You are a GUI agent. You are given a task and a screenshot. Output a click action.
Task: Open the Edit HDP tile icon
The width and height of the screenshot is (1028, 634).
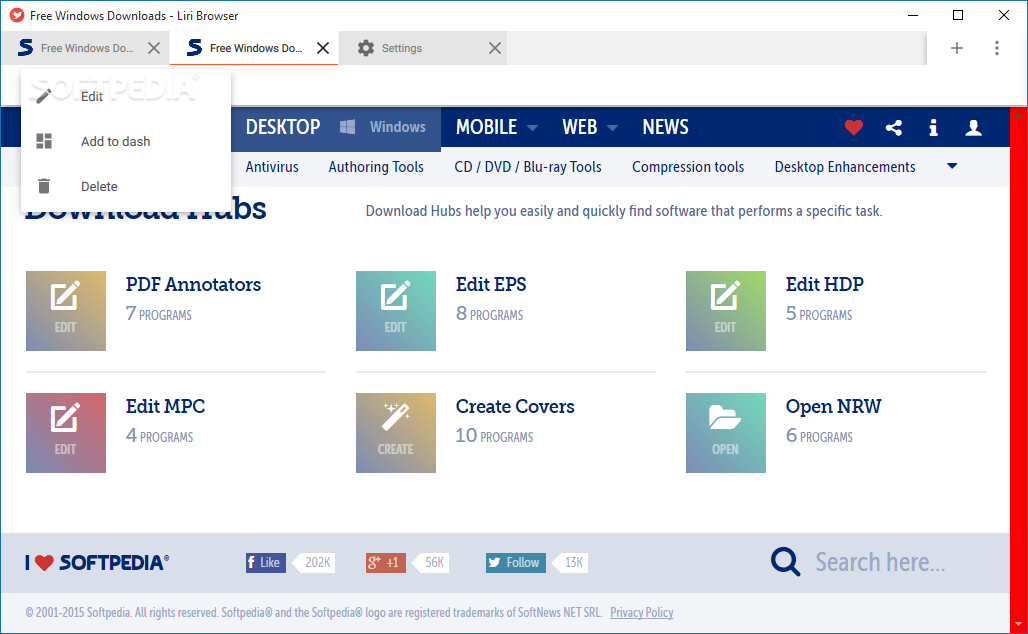tap(726, 311)
